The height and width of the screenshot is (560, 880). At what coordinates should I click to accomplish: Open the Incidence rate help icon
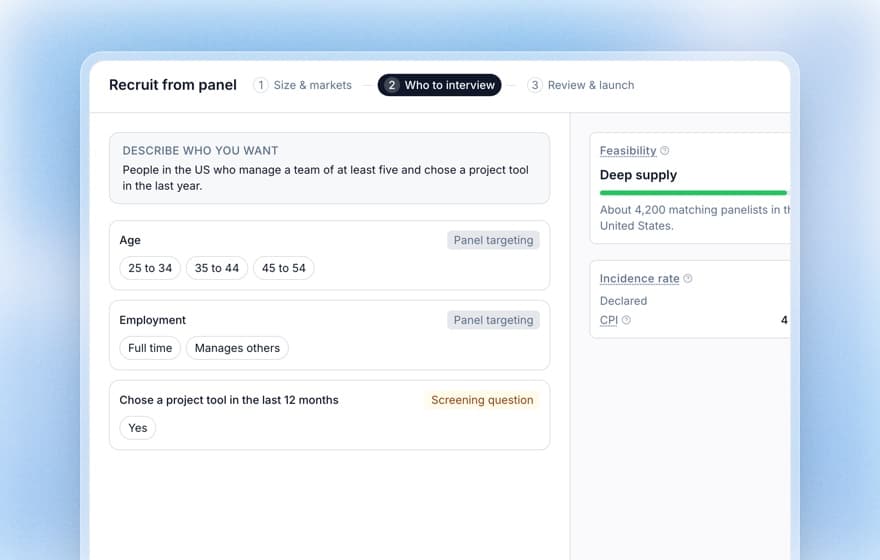[x=688, y=278]
